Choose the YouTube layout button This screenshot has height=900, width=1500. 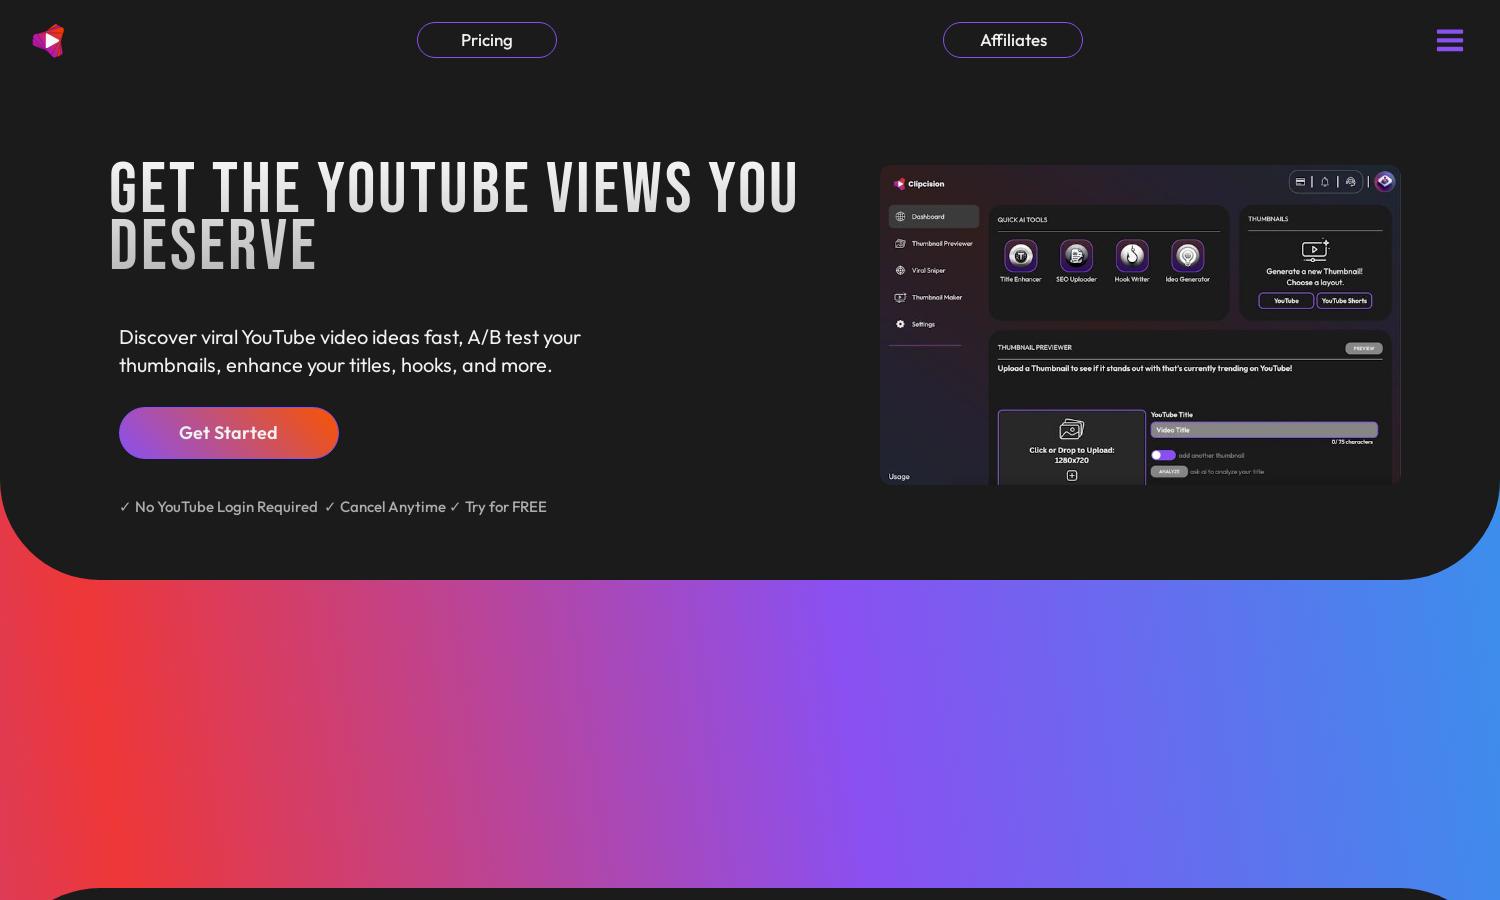[1286, 301]
